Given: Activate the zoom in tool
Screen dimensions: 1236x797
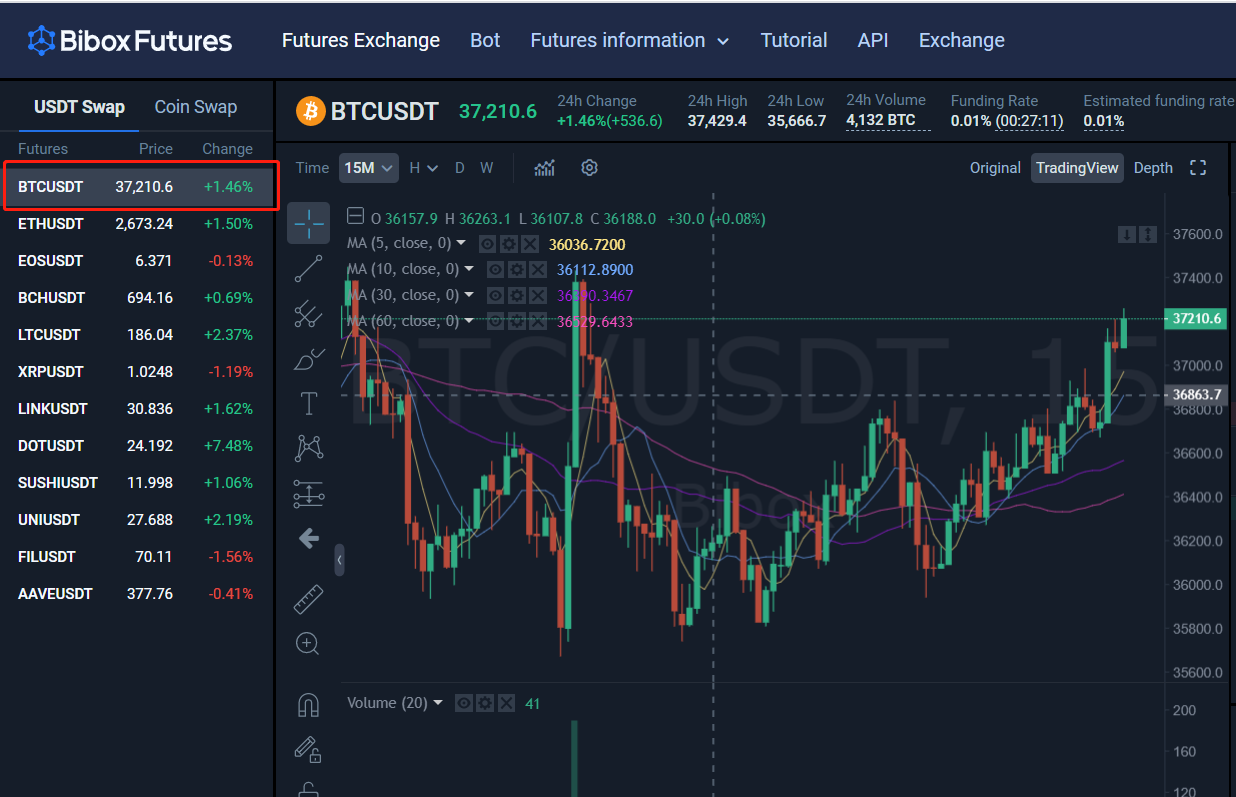Looking at the screenshot, I should (308, 643).
